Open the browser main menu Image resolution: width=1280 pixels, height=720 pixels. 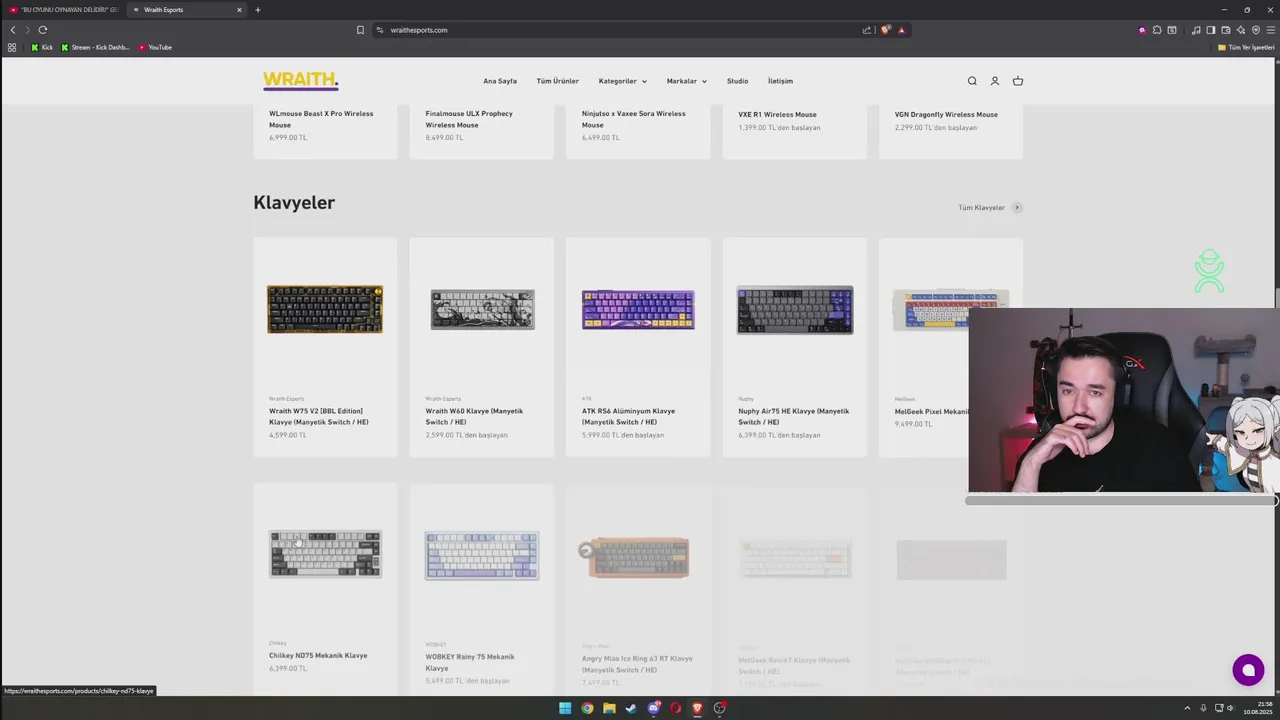tap(1271, 30)
